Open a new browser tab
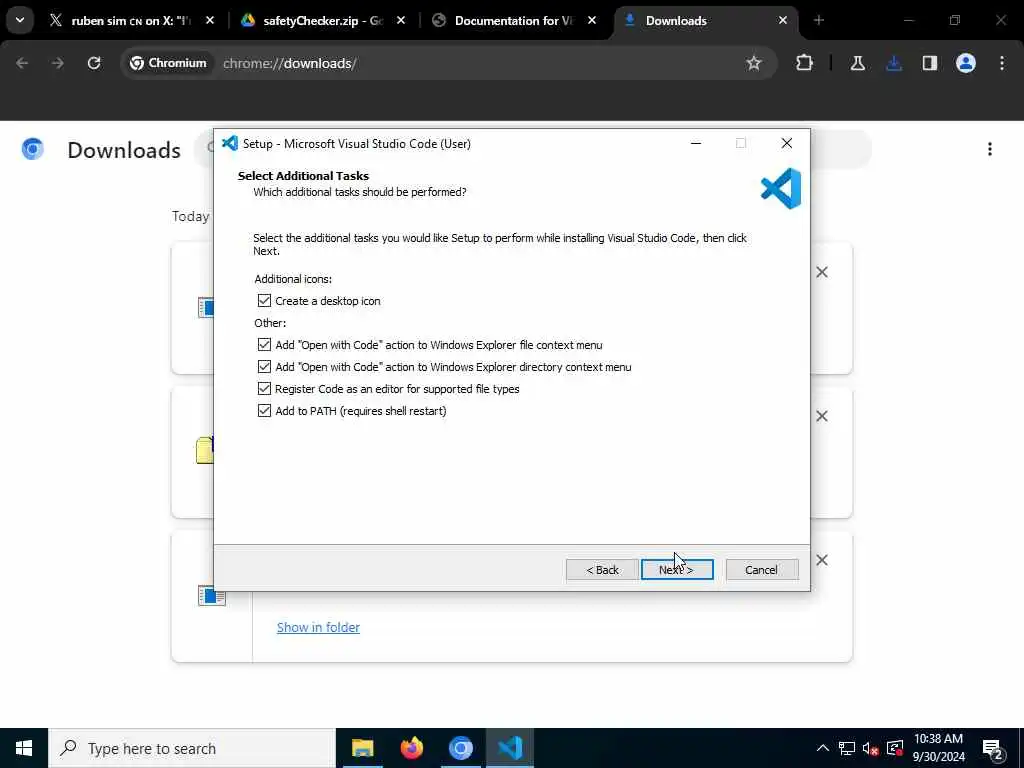 tap(818, 20)
